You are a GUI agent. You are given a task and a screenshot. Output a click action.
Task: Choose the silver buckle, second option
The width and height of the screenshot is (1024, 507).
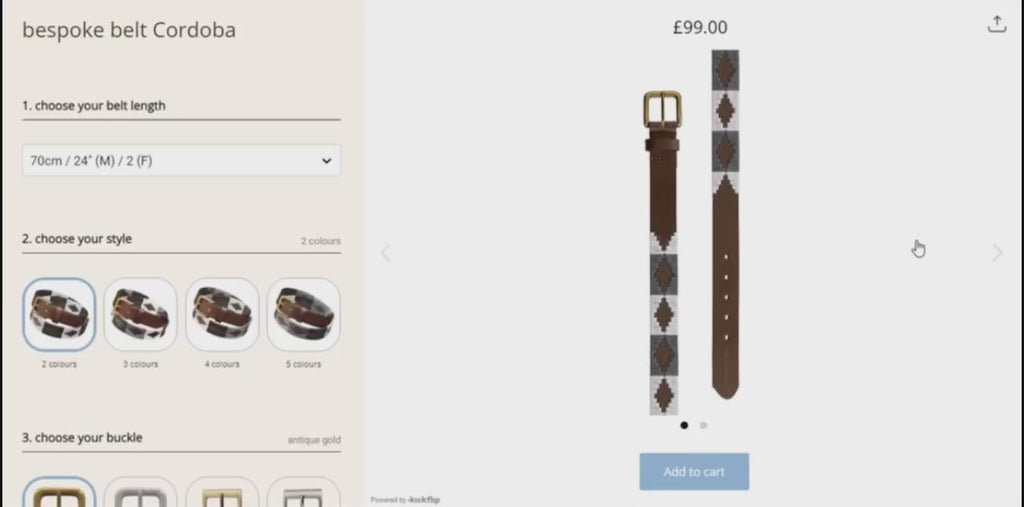click(140, 492)
